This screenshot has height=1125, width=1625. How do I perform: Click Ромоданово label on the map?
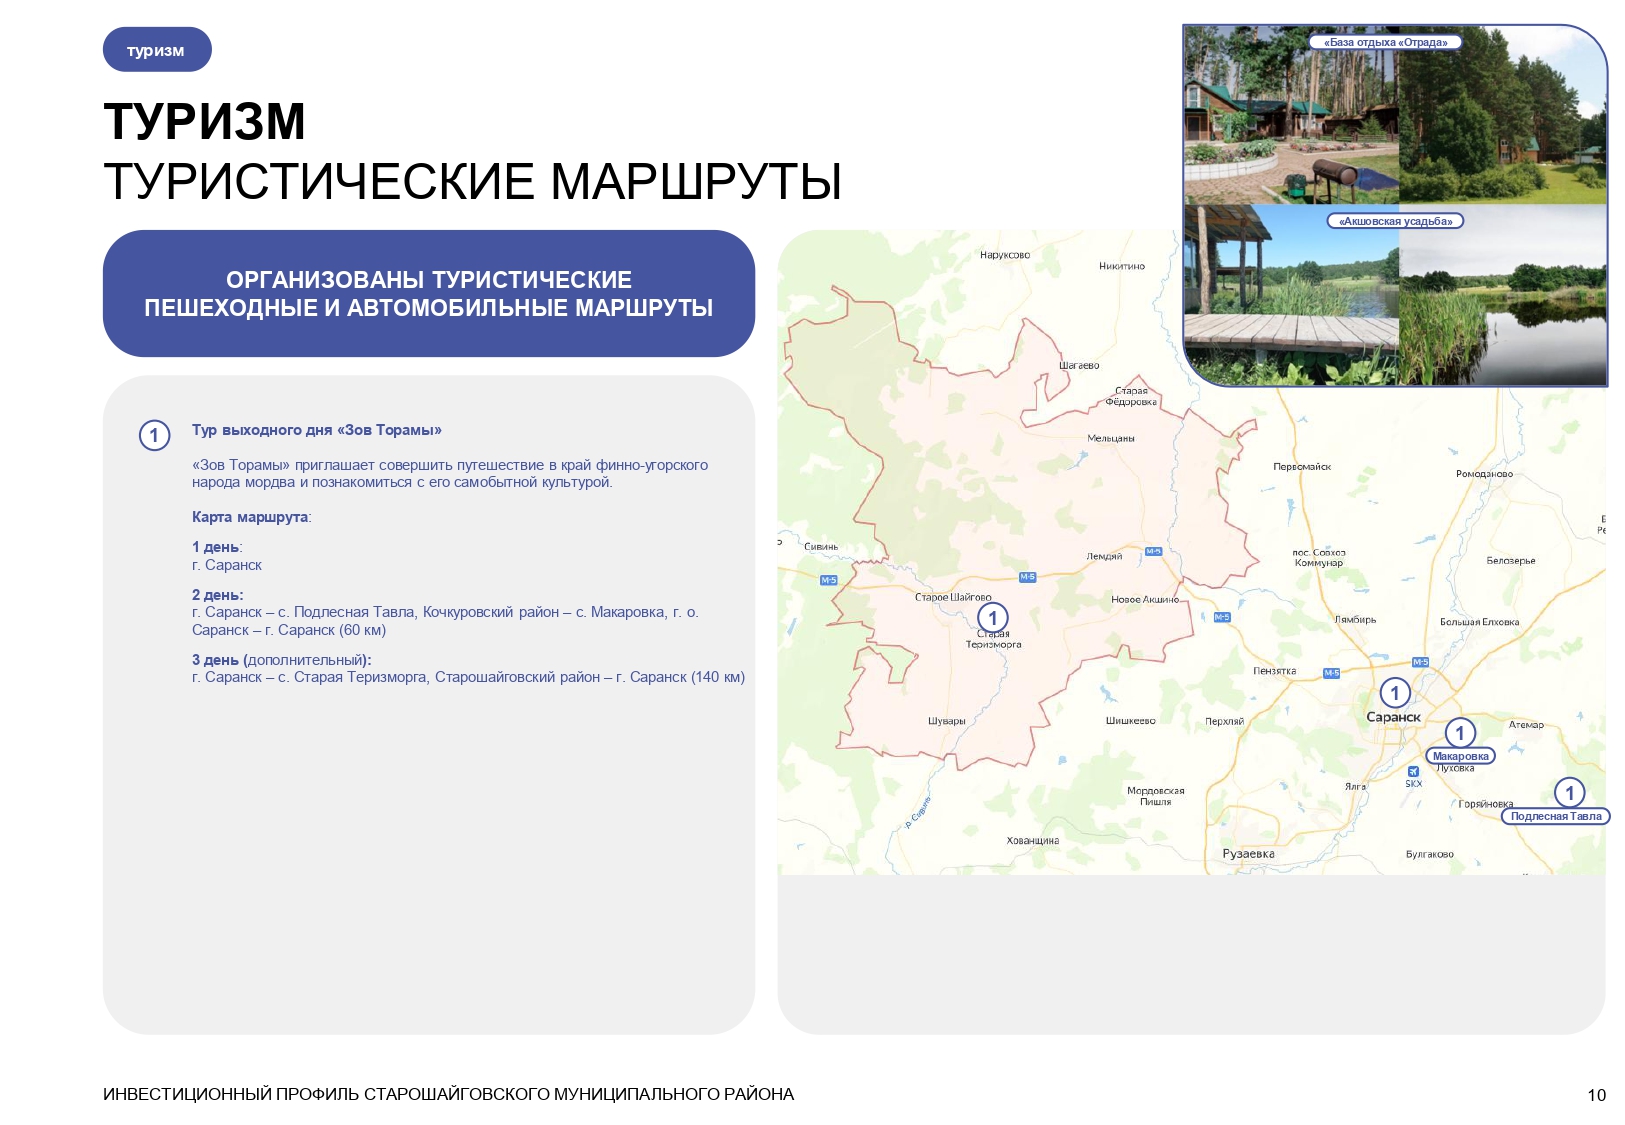(x=1484, y=474)
